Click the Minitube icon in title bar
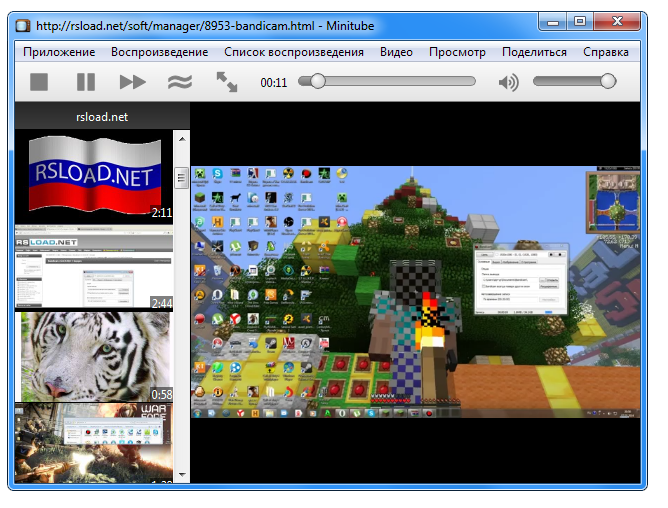This screenshot has width=668, height=508. [23, 26]
